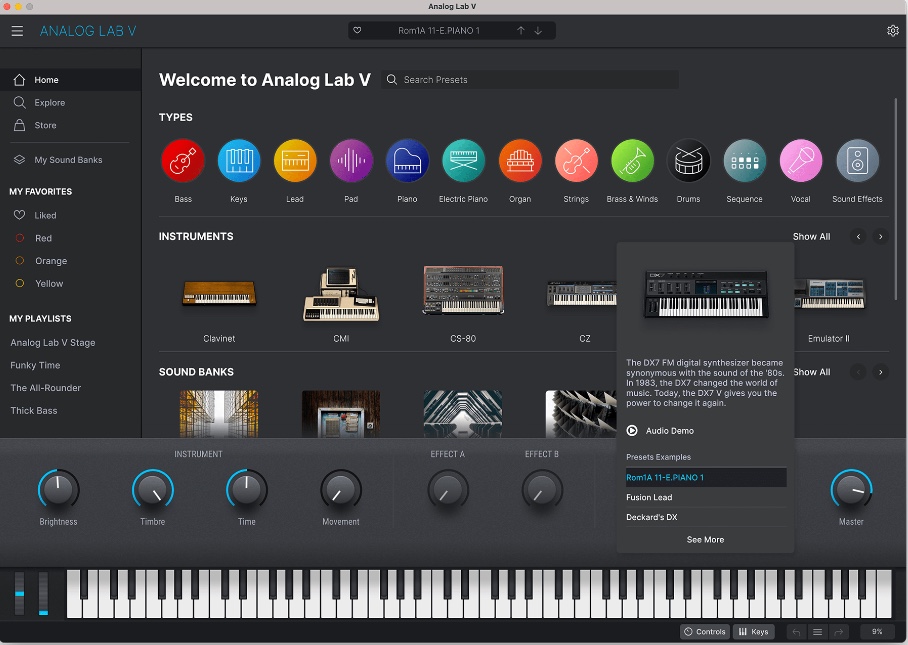Play the Audio Demo
The height and width of the screenshot is (645, 908).
coord(660,431)
